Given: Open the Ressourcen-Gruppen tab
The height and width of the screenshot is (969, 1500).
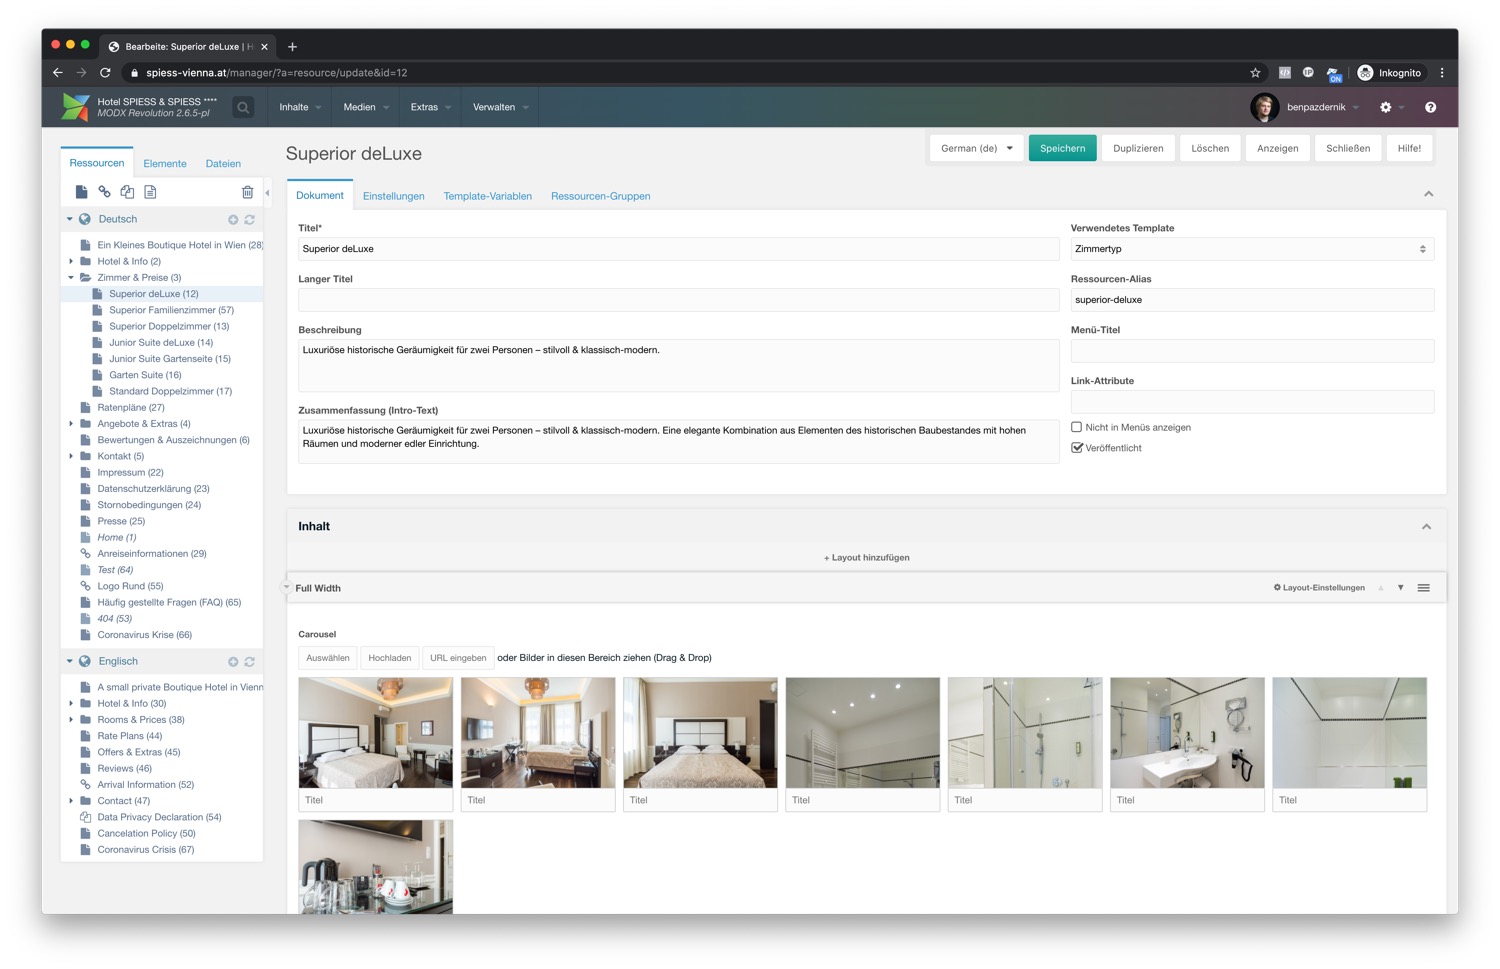Looking at the screenshot, I should click(601, 196).
